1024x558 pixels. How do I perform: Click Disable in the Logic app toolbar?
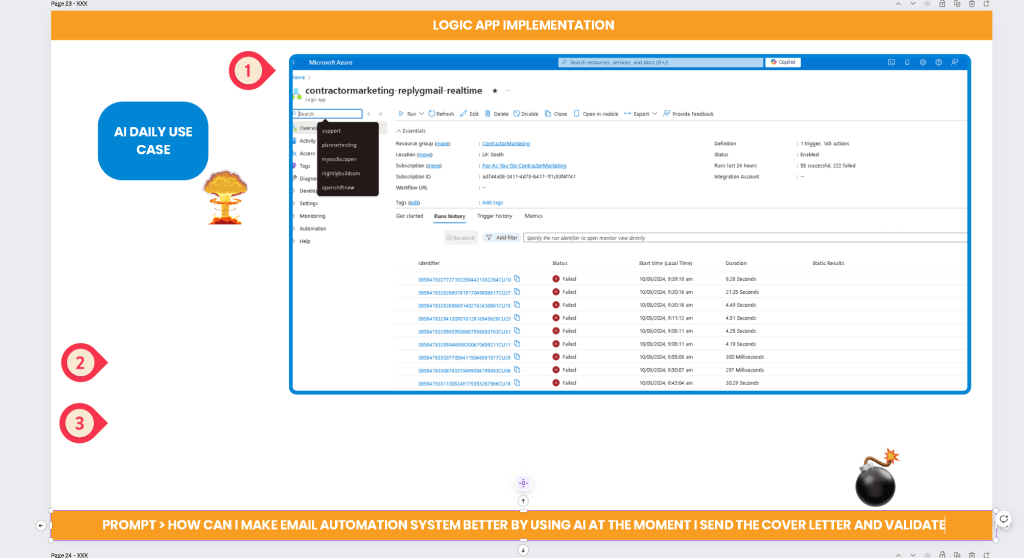(x=526, y=114)
